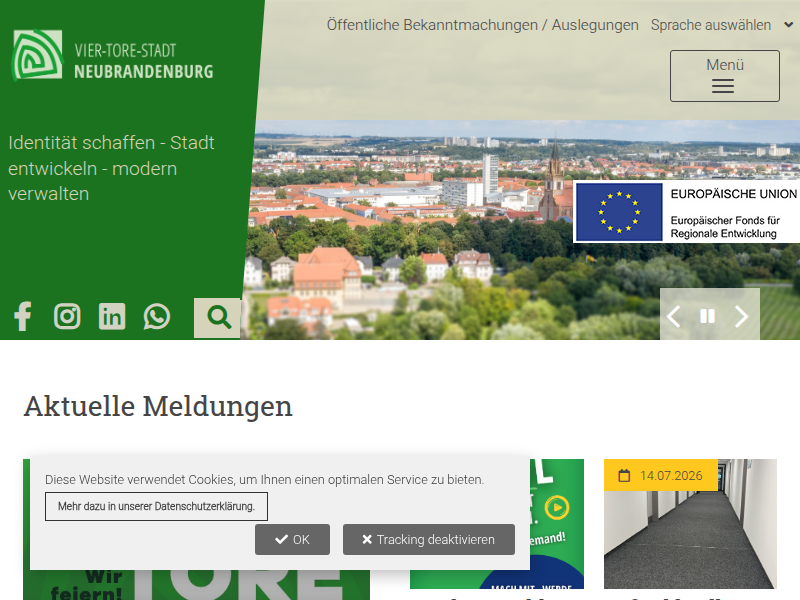Click the Neubrandenburg city logo
The height and width of the screenshot is (600, 800).
click(113, 55)
